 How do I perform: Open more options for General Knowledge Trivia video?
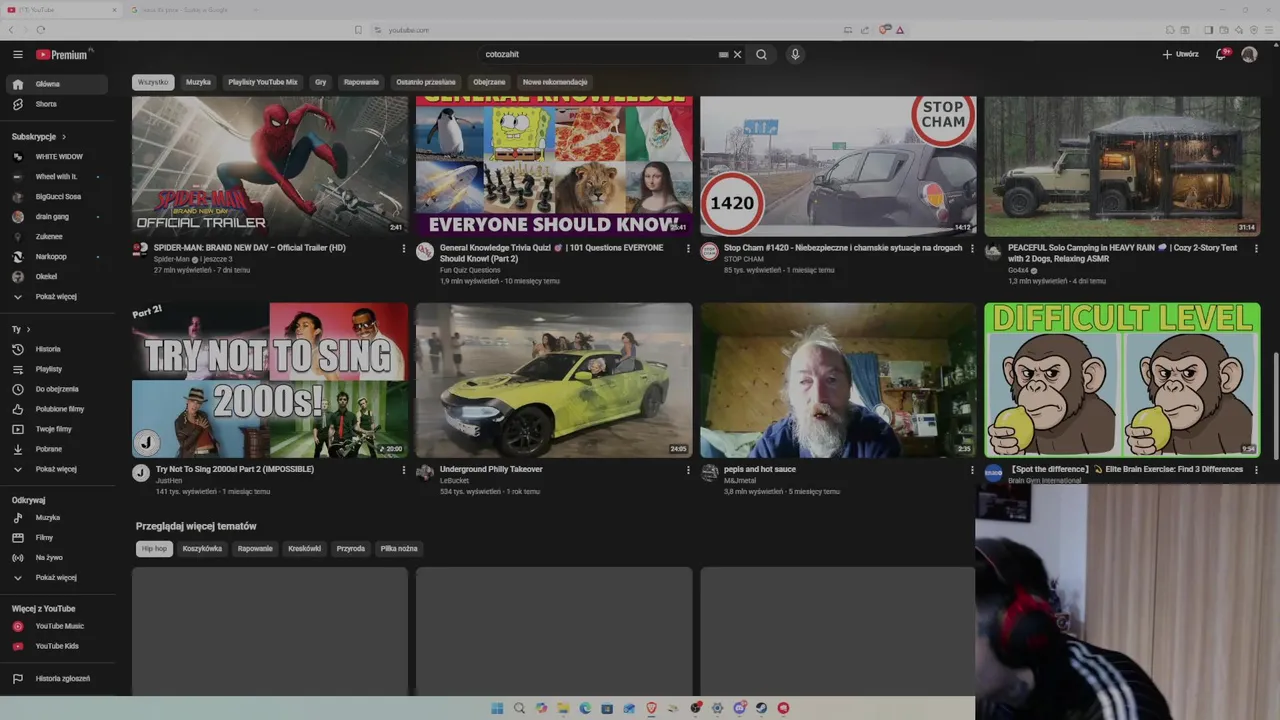point(688,248)
